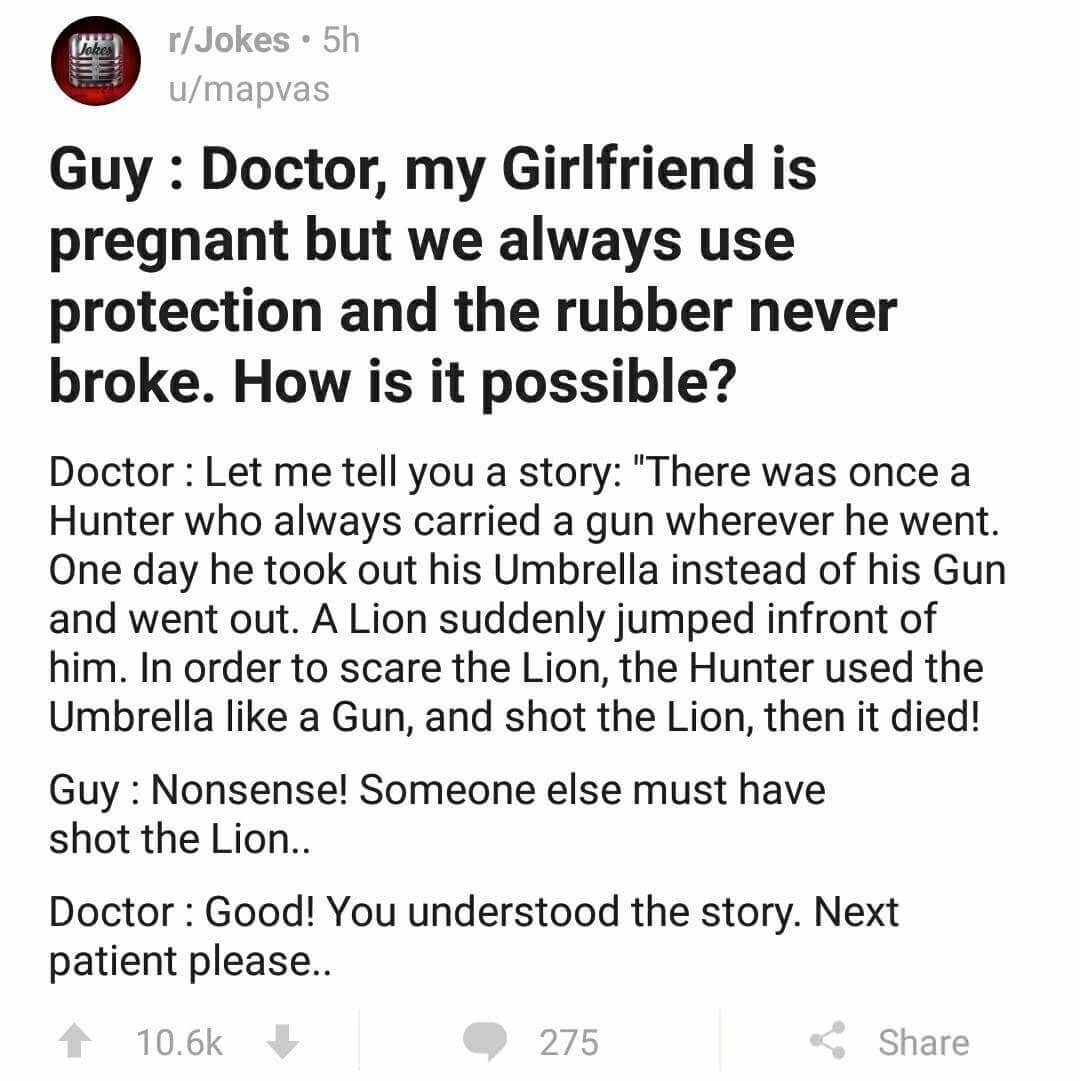Click the 10.6k vote score
The width and height of the screenshot is (1080, 1081).
click(180, 1042)
